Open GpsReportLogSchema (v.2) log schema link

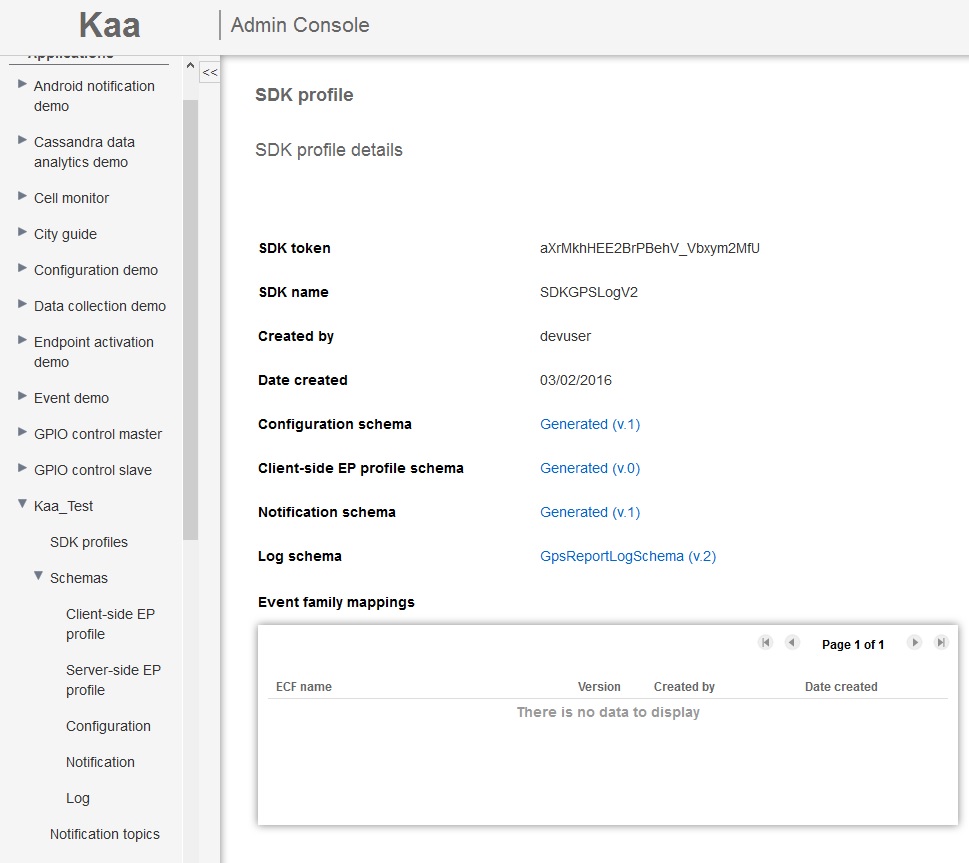[628, 556]
